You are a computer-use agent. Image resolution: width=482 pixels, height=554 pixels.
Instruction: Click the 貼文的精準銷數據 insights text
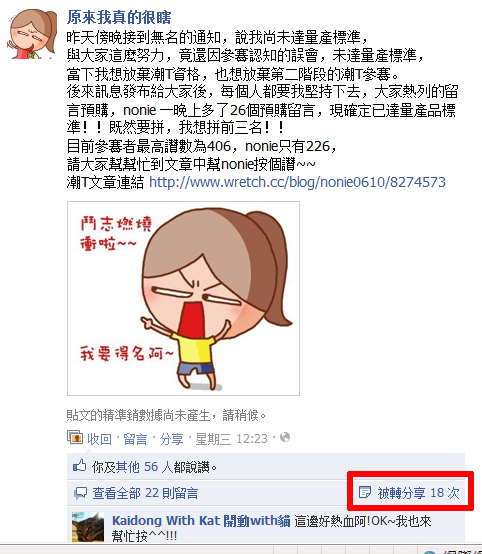point(166,415)
